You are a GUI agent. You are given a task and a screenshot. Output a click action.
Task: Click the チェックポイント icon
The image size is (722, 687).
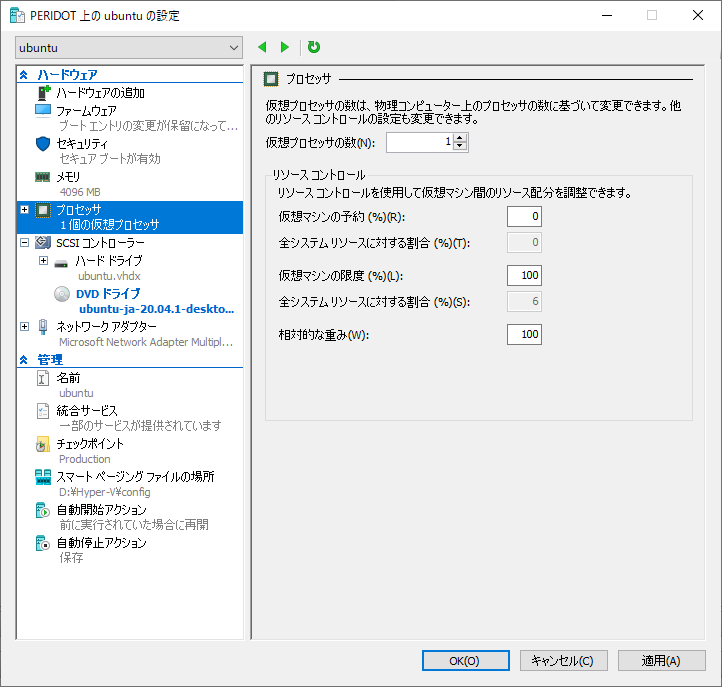point(43,444)
